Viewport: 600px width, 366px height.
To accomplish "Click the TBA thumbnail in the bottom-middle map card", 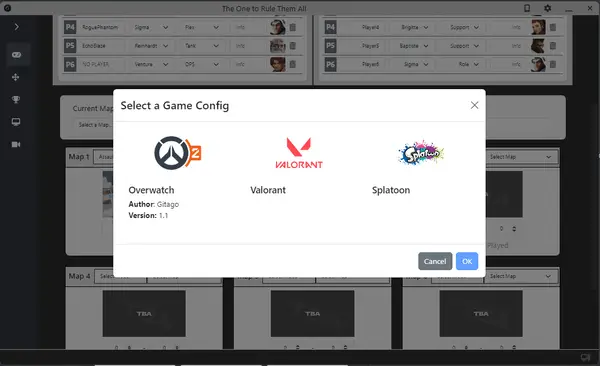I will click(x=312, y=314).
